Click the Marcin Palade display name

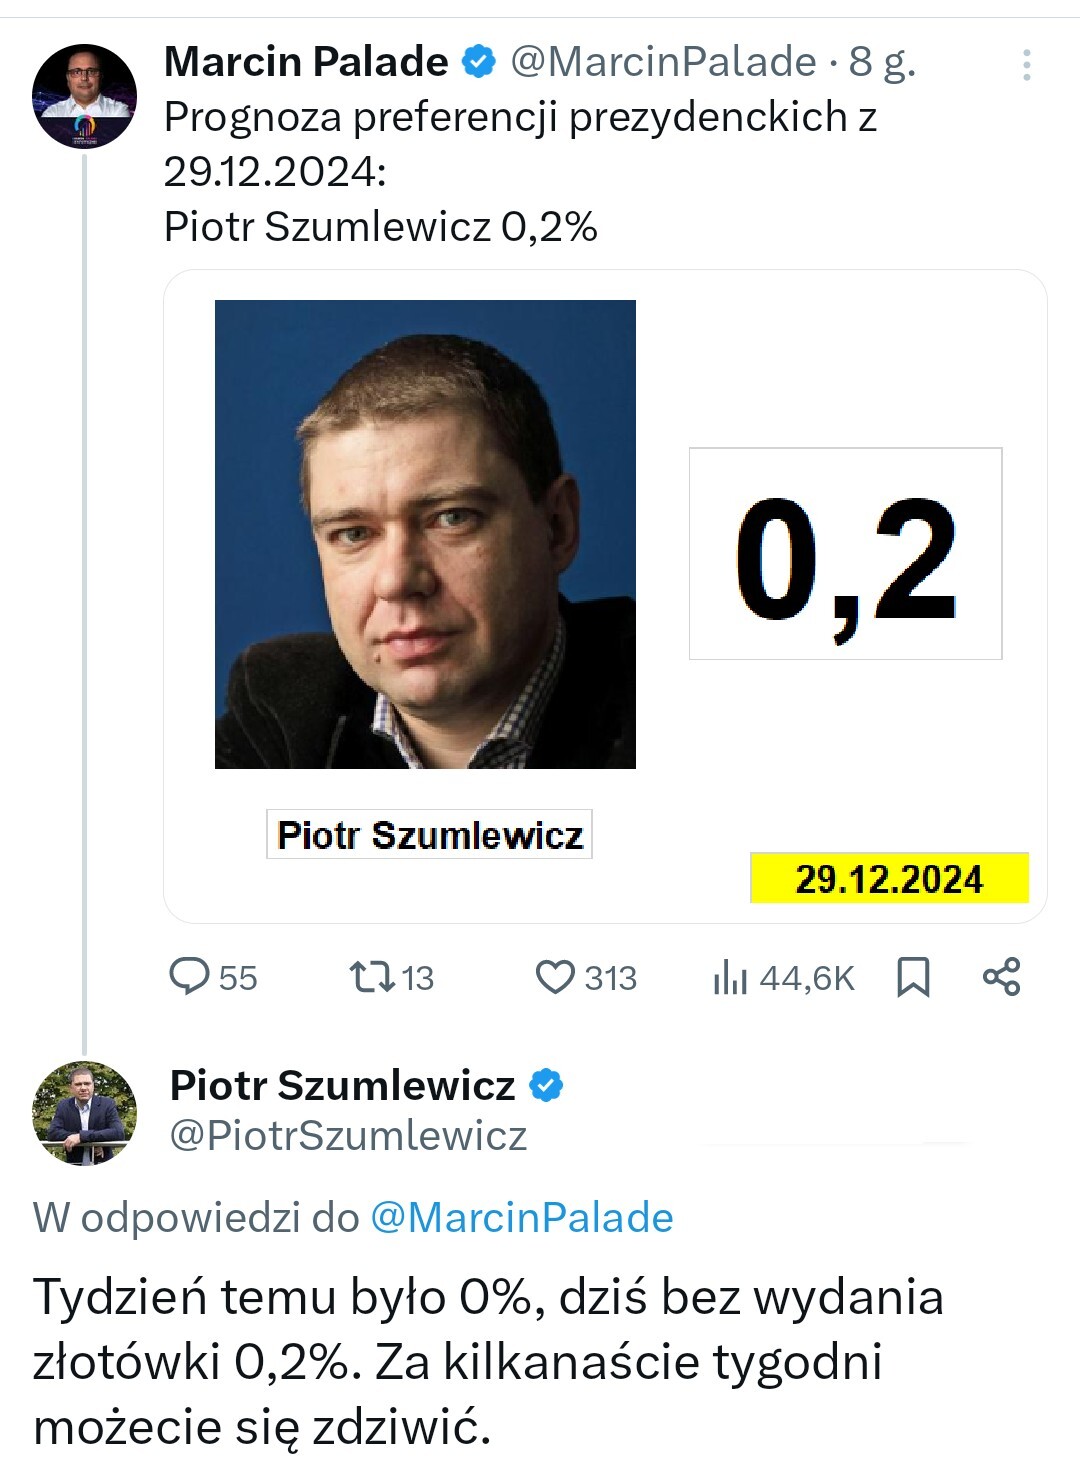(x=306, y=62)
